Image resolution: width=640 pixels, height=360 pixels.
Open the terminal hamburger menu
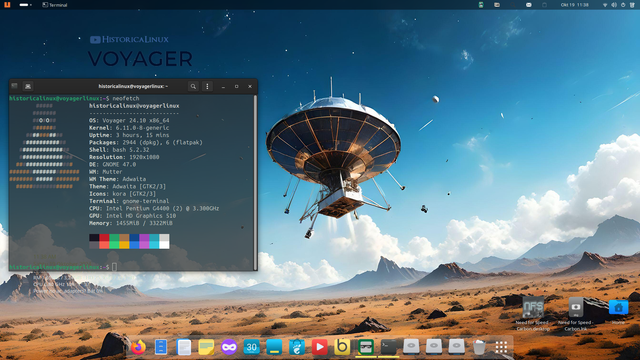tap(207, 87)
